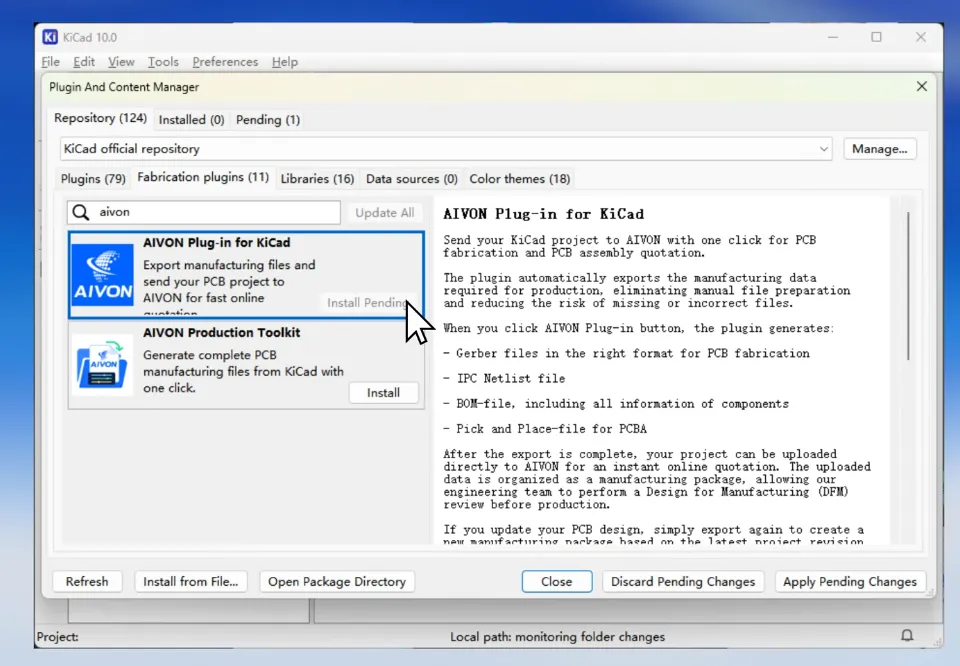Focus the search field containing aivon
Screen dimensions: 960x666
coord(204,212)
